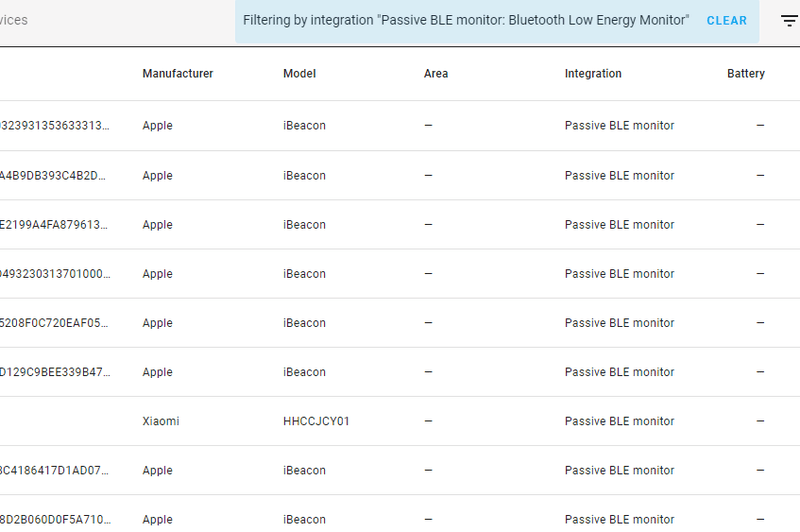Image resolution: width=800 pixels, height=532 pixels.
Task: Select the Xiaomi manufacturer cell
Action: click(161, 421)
